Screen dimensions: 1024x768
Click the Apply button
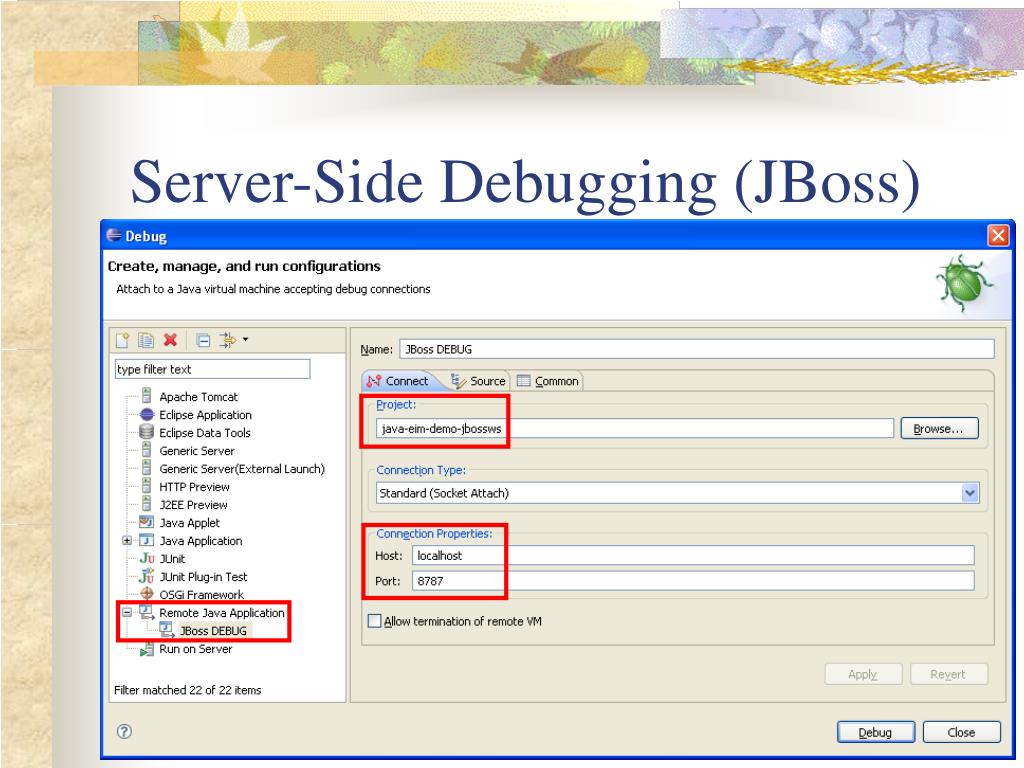[x=863, y=674]
